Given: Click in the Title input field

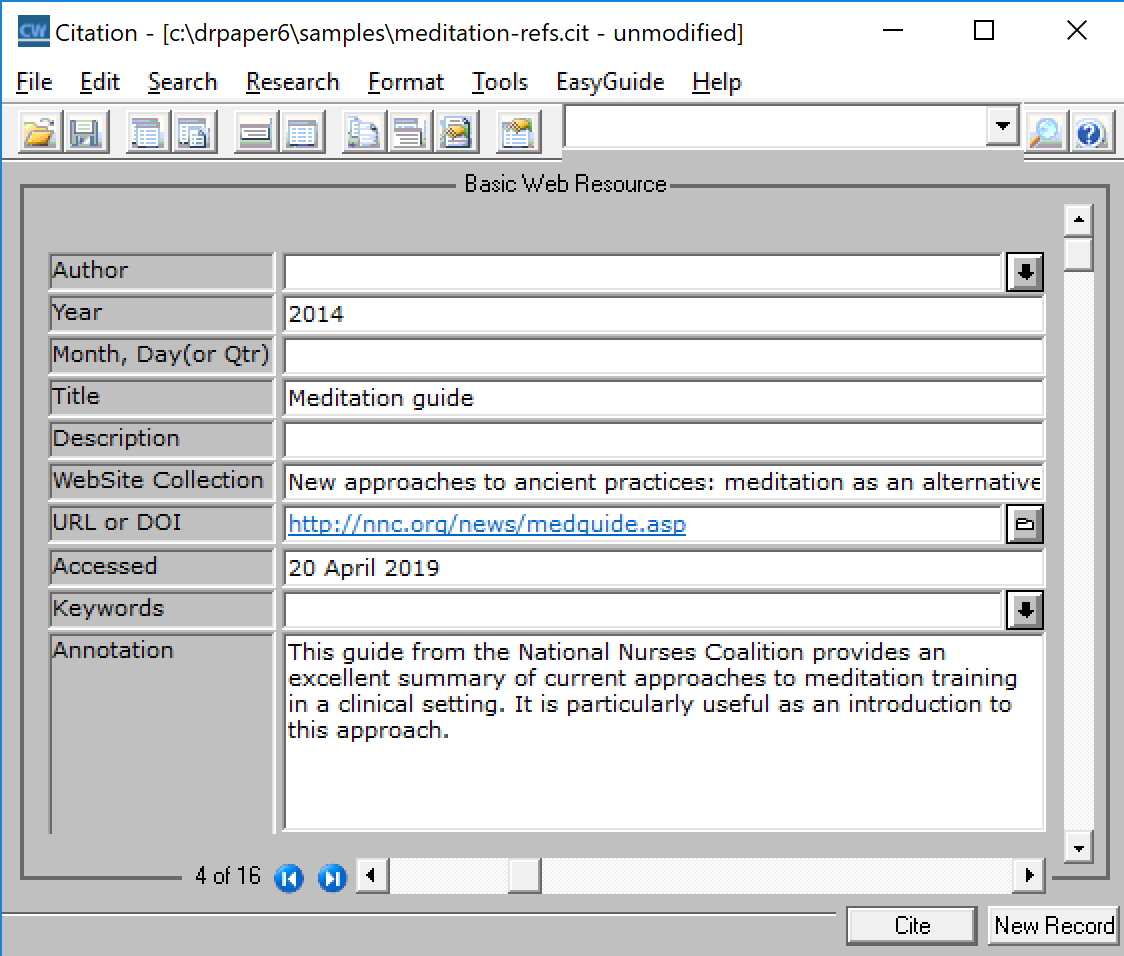Looking at the screenshot, I should click(x=663, y=399).
